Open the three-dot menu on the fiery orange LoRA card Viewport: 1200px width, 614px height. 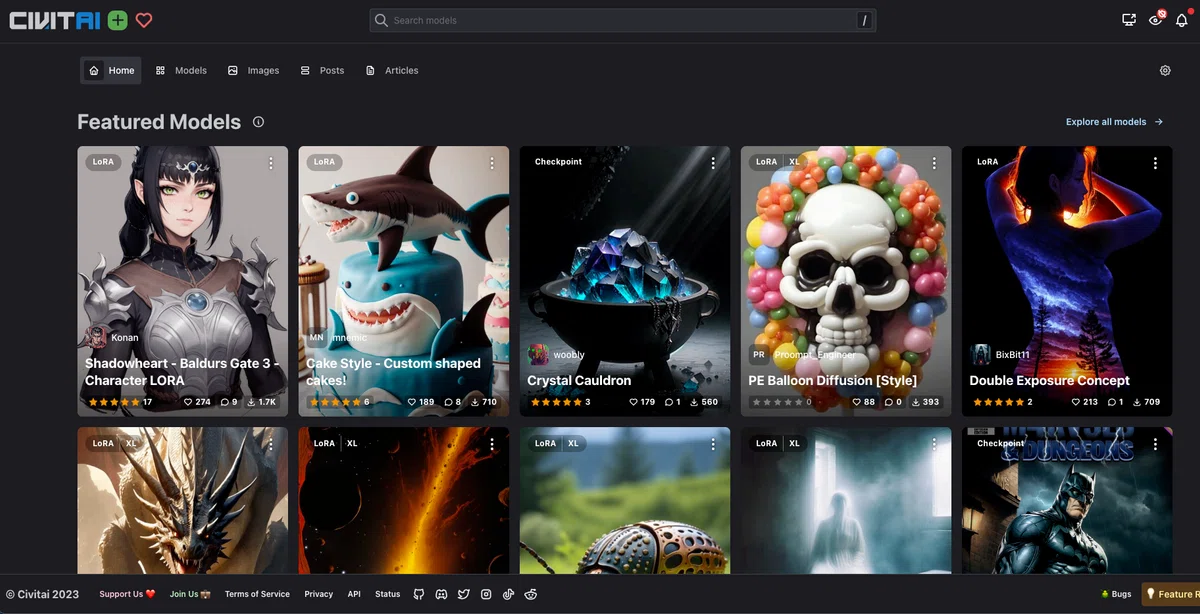tap(492, 443)
